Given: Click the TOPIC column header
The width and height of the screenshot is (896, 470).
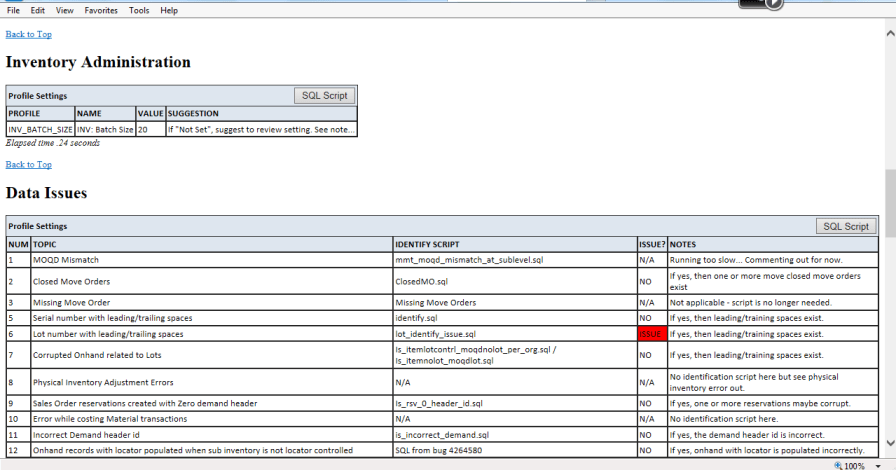Looking at the screenshot, I should (x=212, y=244).
